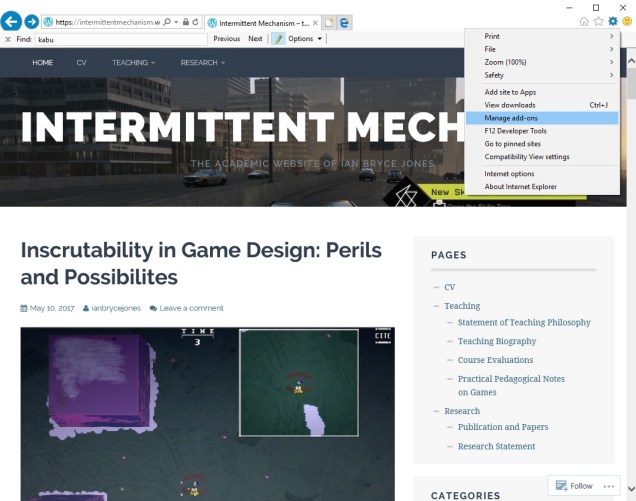636x501 pixels.
Task: Click the Follow button
Action: point(574,486)
